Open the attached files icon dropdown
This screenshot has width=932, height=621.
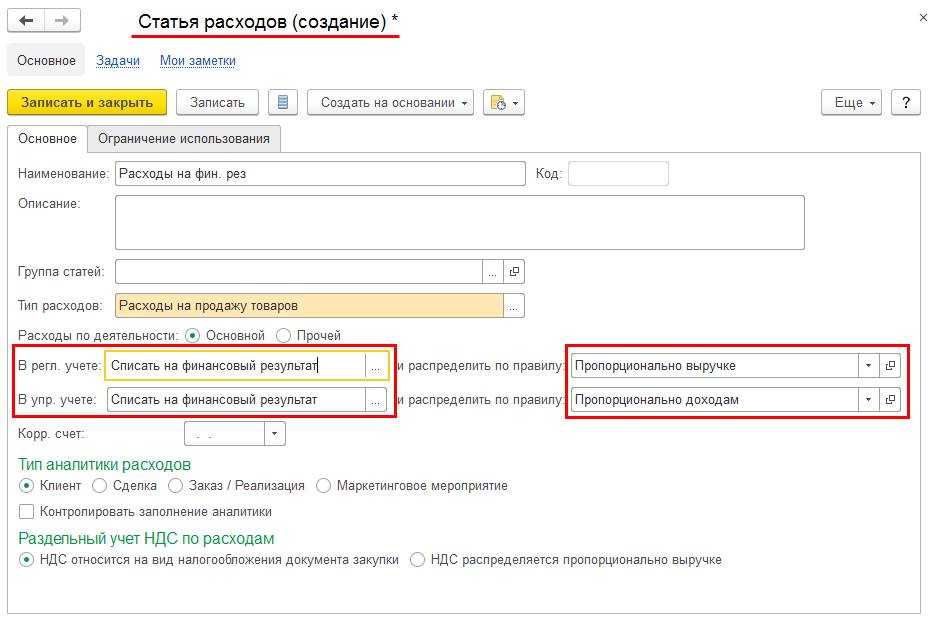[x=503, y=102]
